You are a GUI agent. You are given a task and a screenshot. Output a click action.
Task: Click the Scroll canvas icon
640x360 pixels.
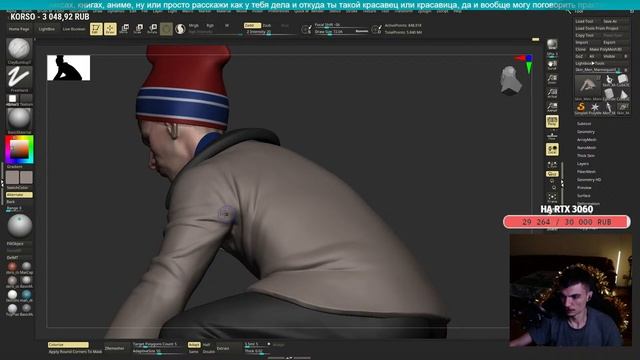pyautogui.click(x=552, y=65)
